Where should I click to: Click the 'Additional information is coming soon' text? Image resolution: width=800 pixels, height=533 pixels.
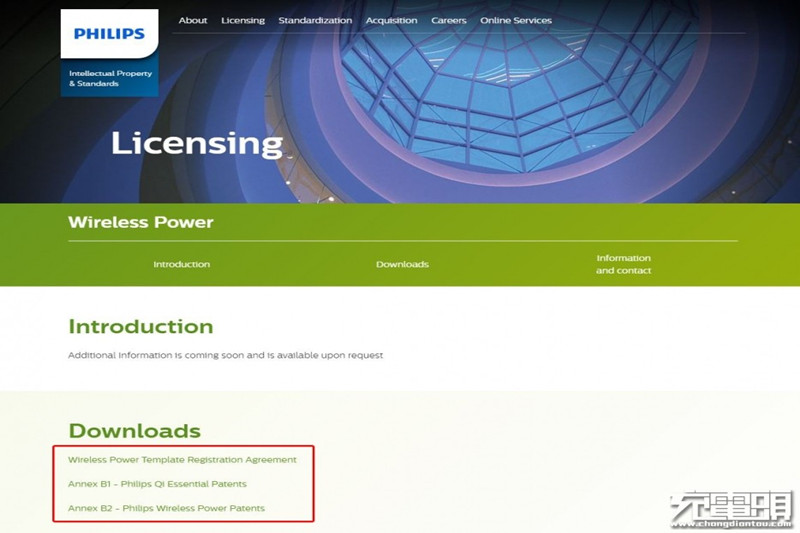click(226, 355)
